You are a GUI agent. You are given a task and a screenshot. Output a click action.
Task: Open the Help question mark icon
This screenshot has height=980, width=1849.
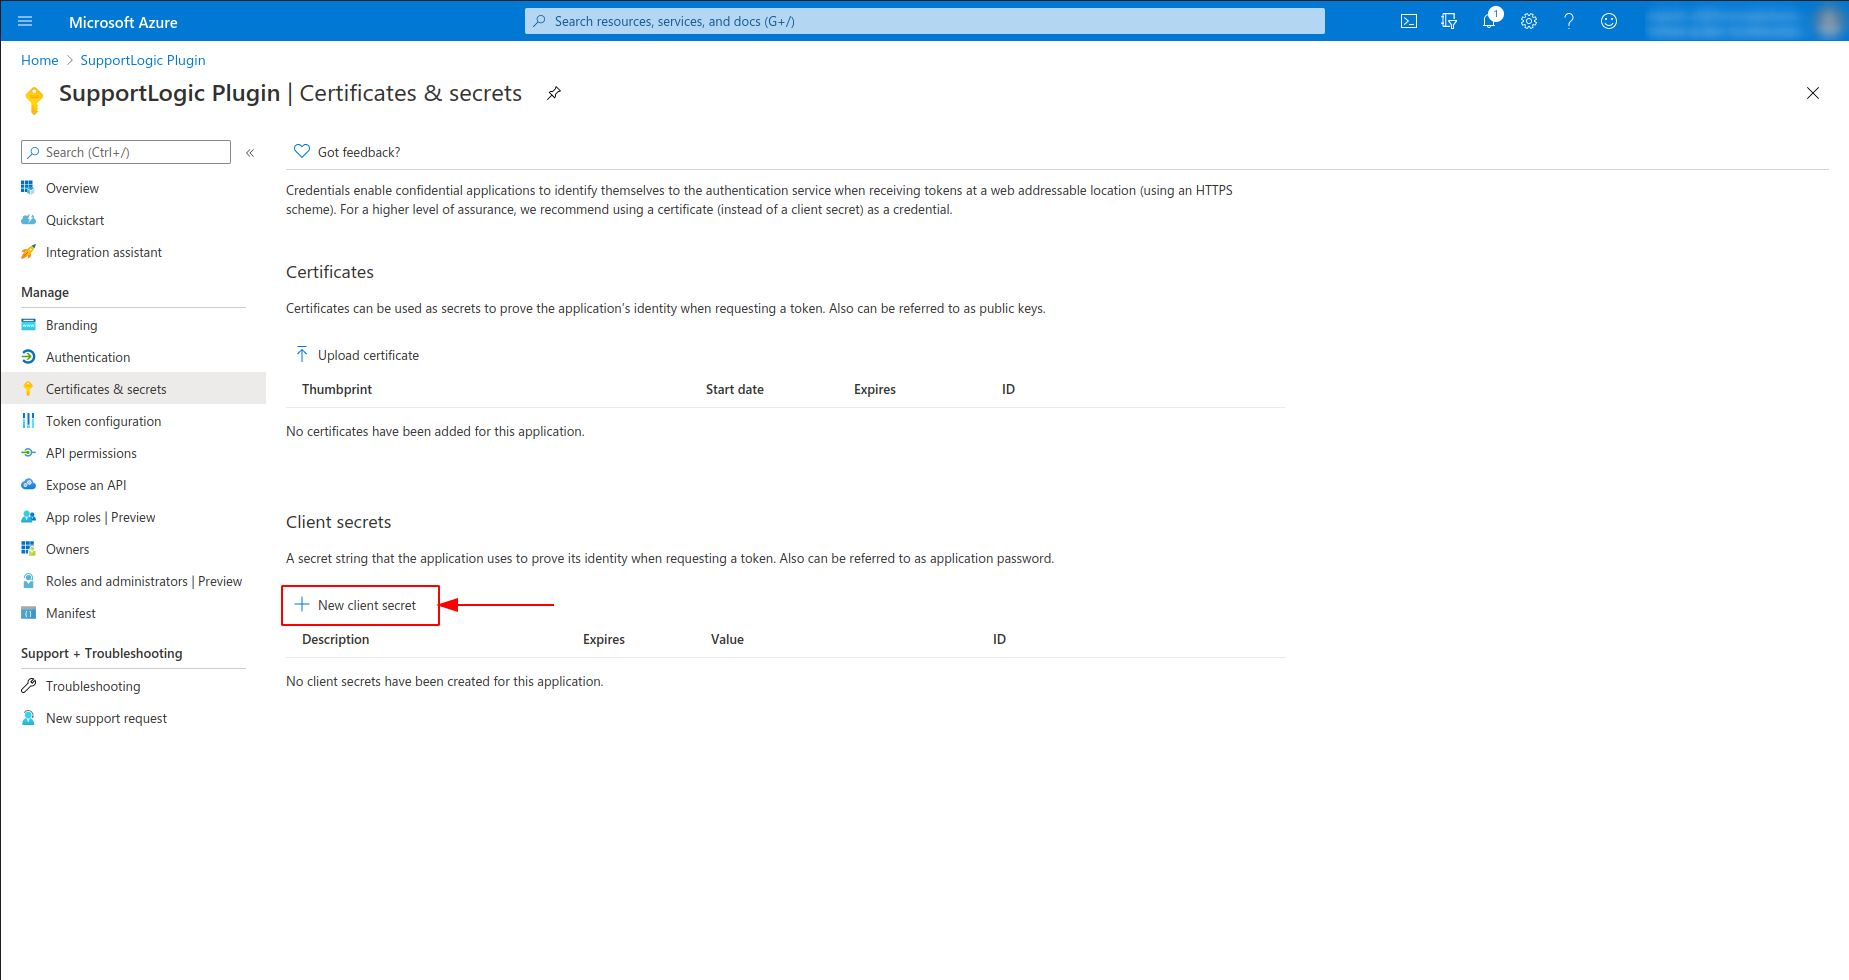click(1569, 21)
